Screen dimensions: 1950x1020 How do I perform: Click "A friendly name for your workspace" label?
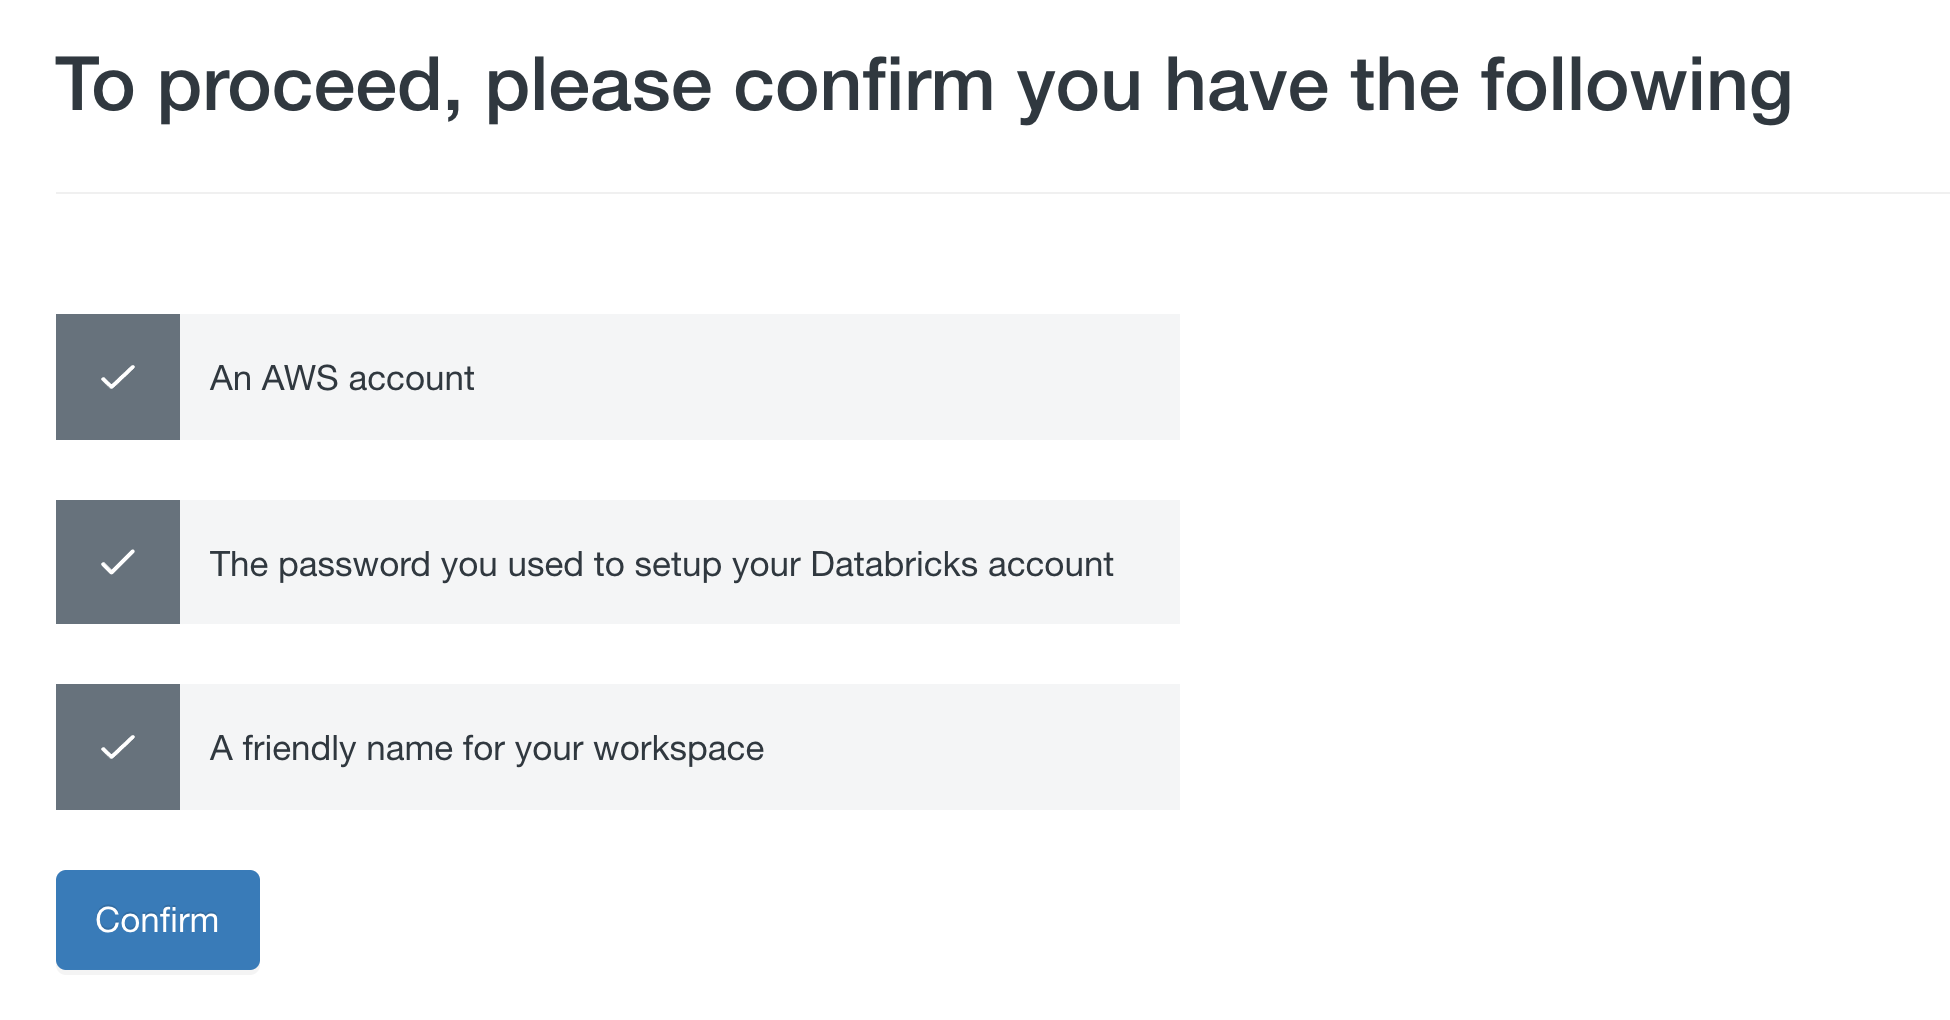pos(486,749)
